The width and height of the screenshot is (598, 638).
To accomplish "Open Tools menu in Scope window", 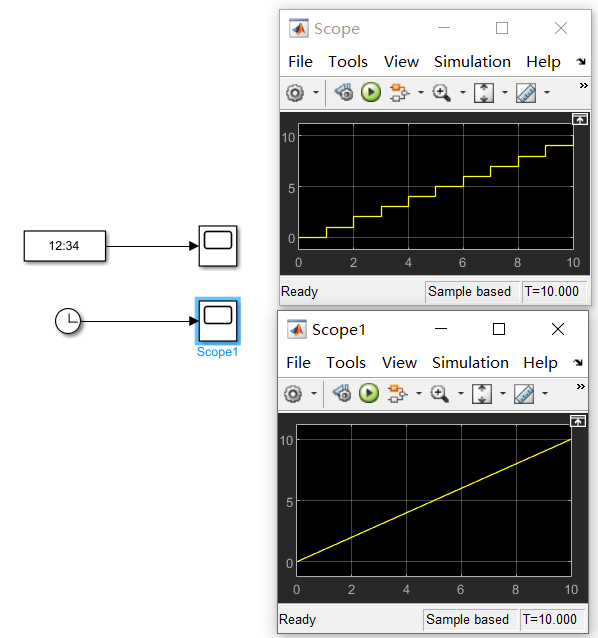I will pyautogui.click(x=348, y=62).
